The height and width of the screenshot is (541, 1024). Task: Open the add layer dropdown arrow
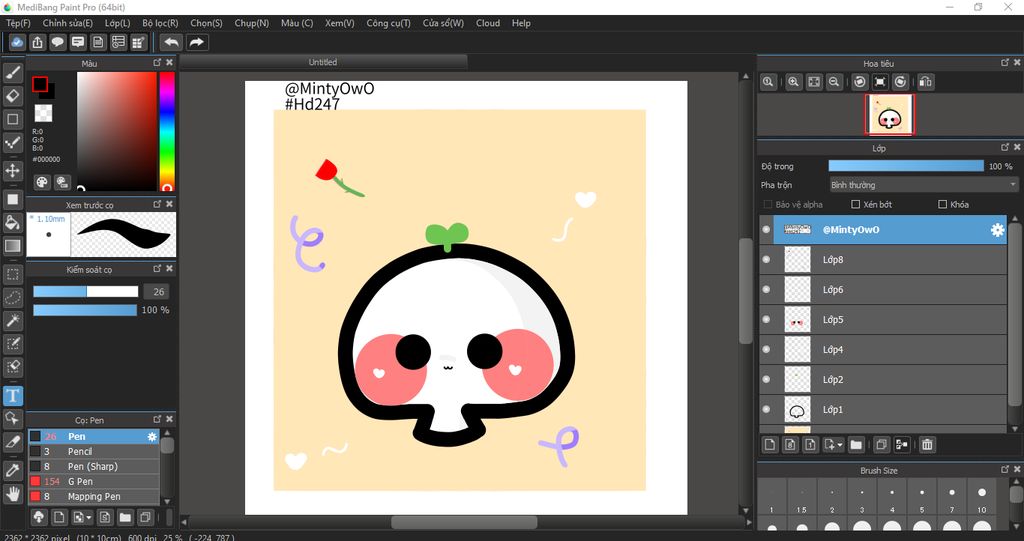(839, 445)
